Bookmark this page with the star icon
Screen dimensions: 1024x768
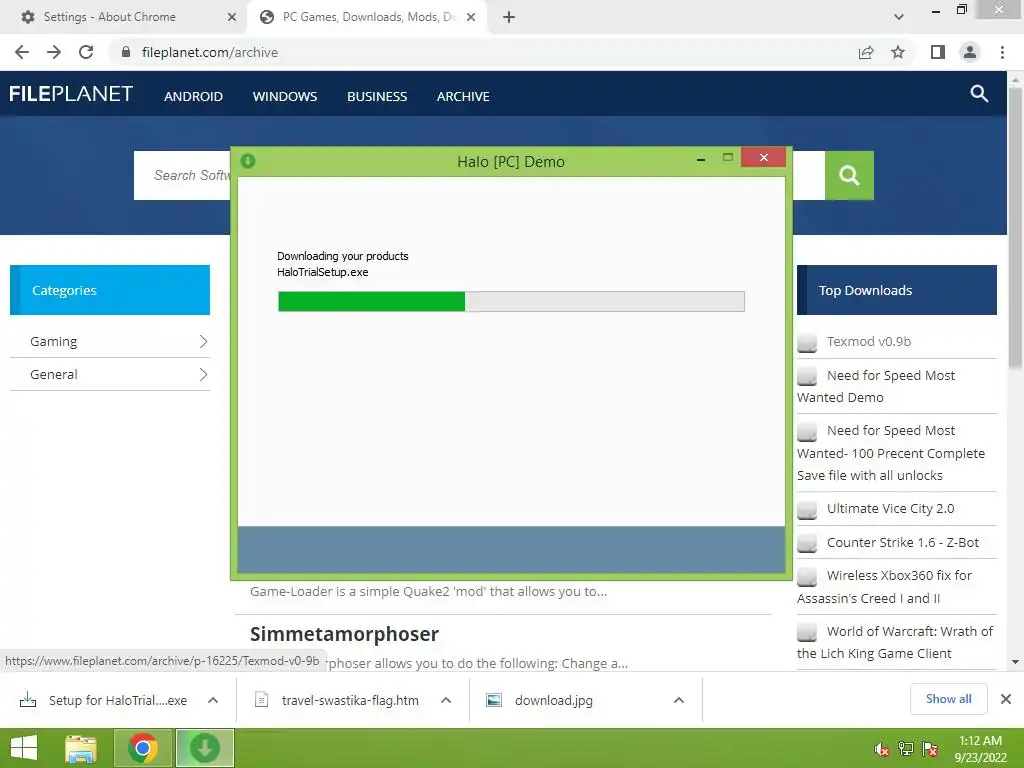[x=898, y=52]
